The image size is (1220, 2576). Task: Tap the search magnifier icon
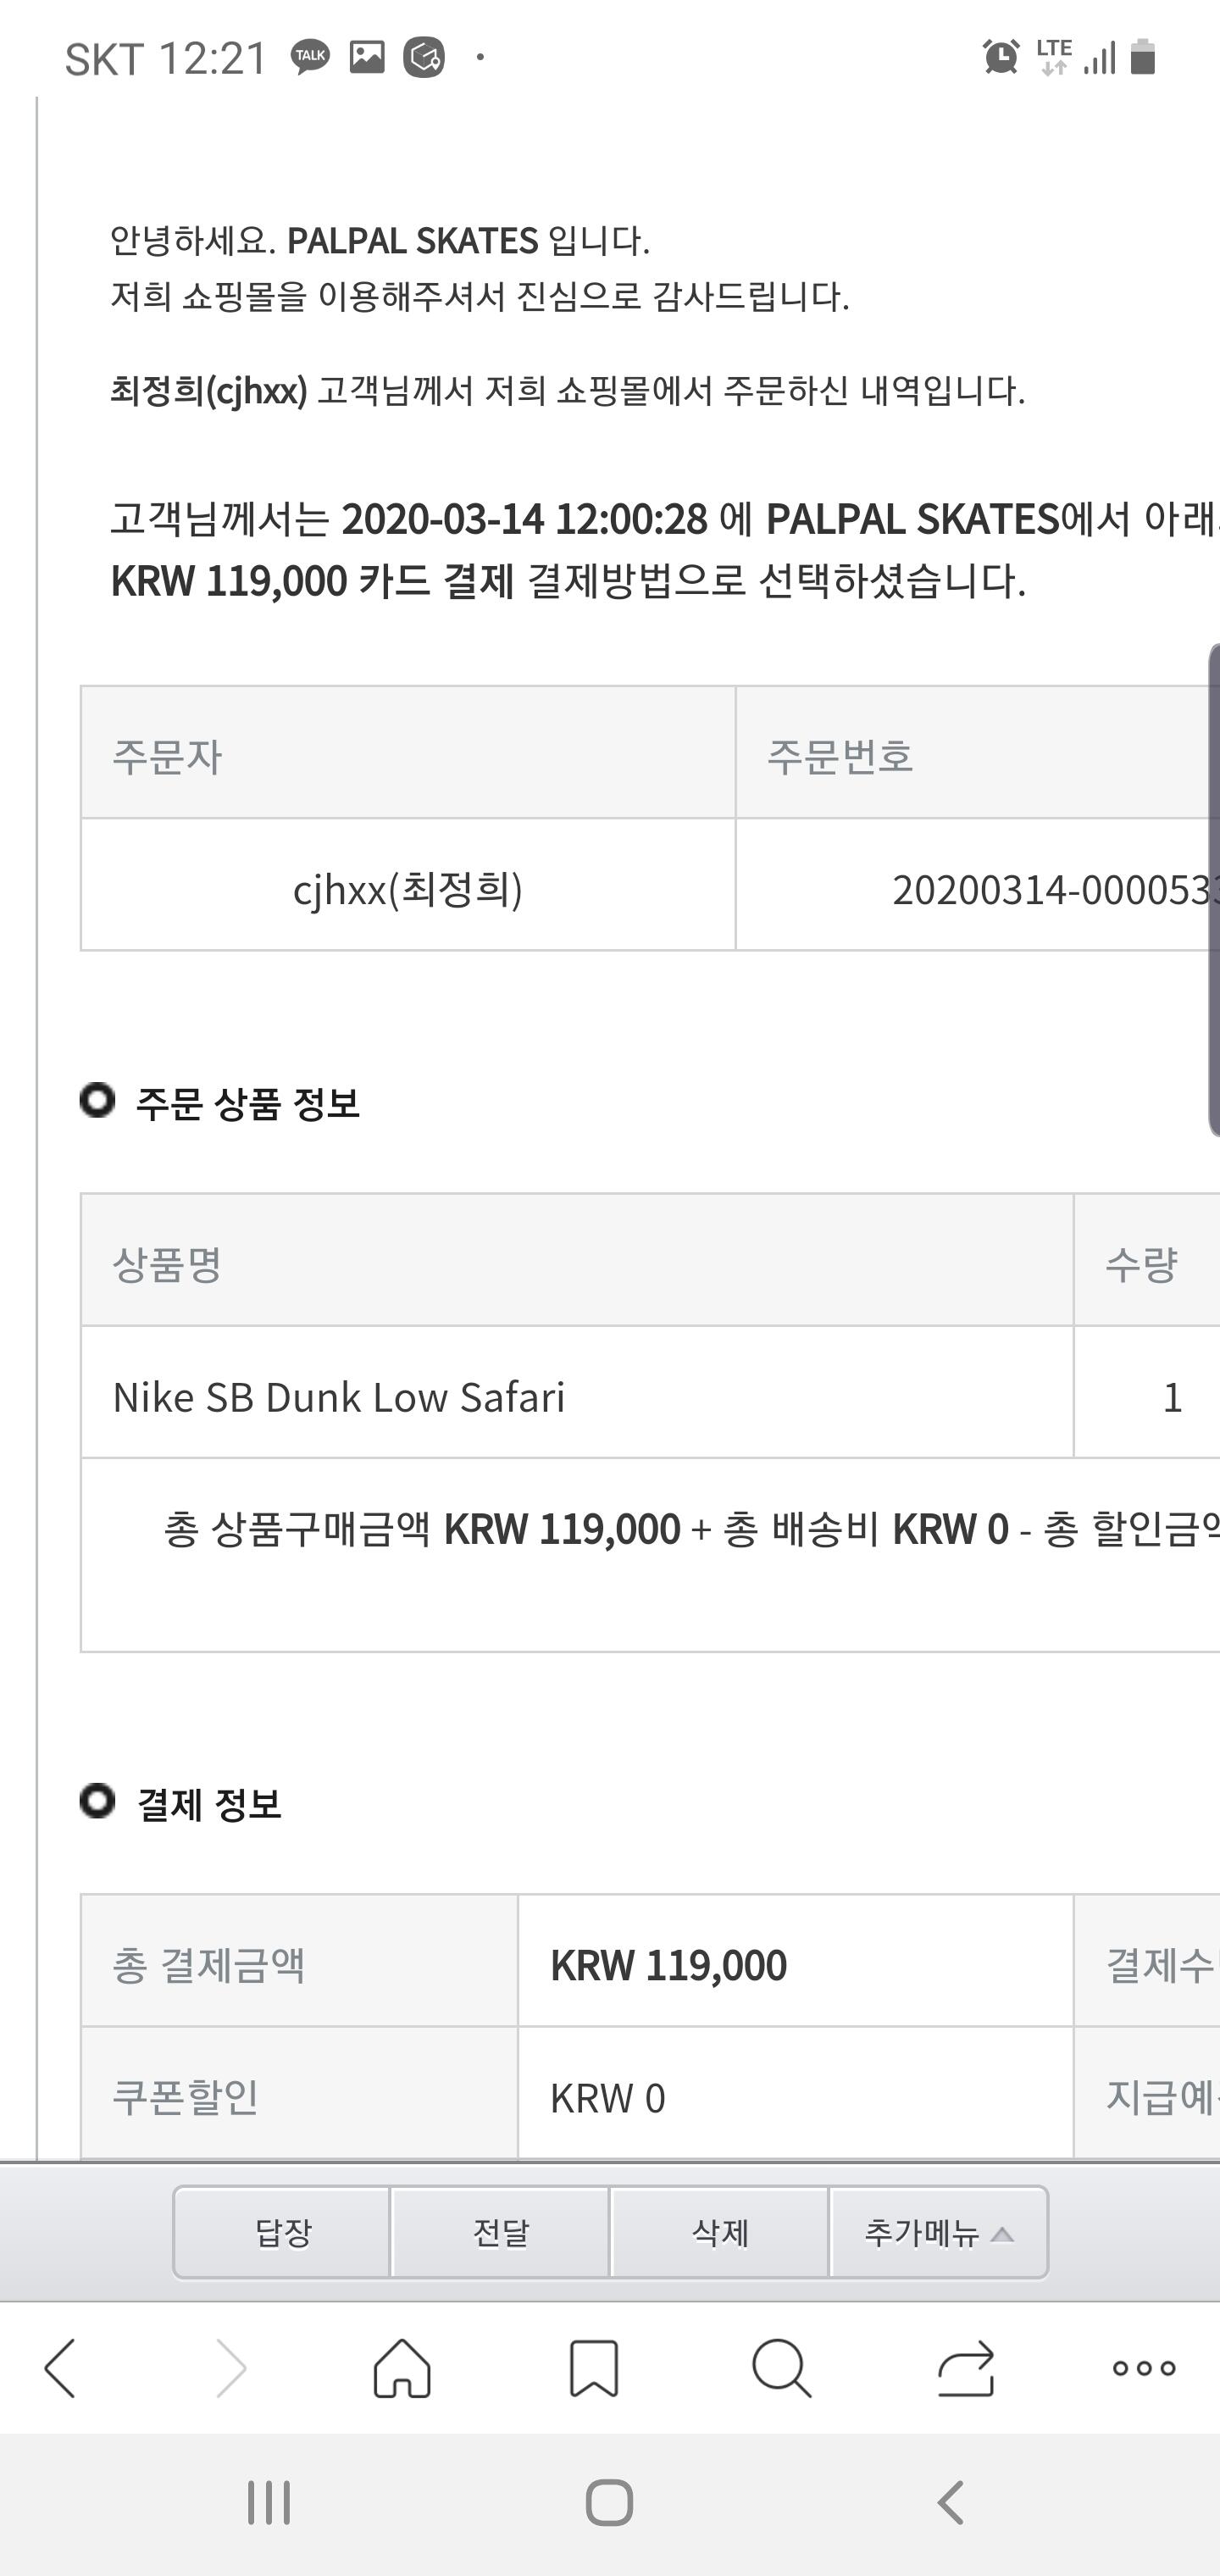780,2367
